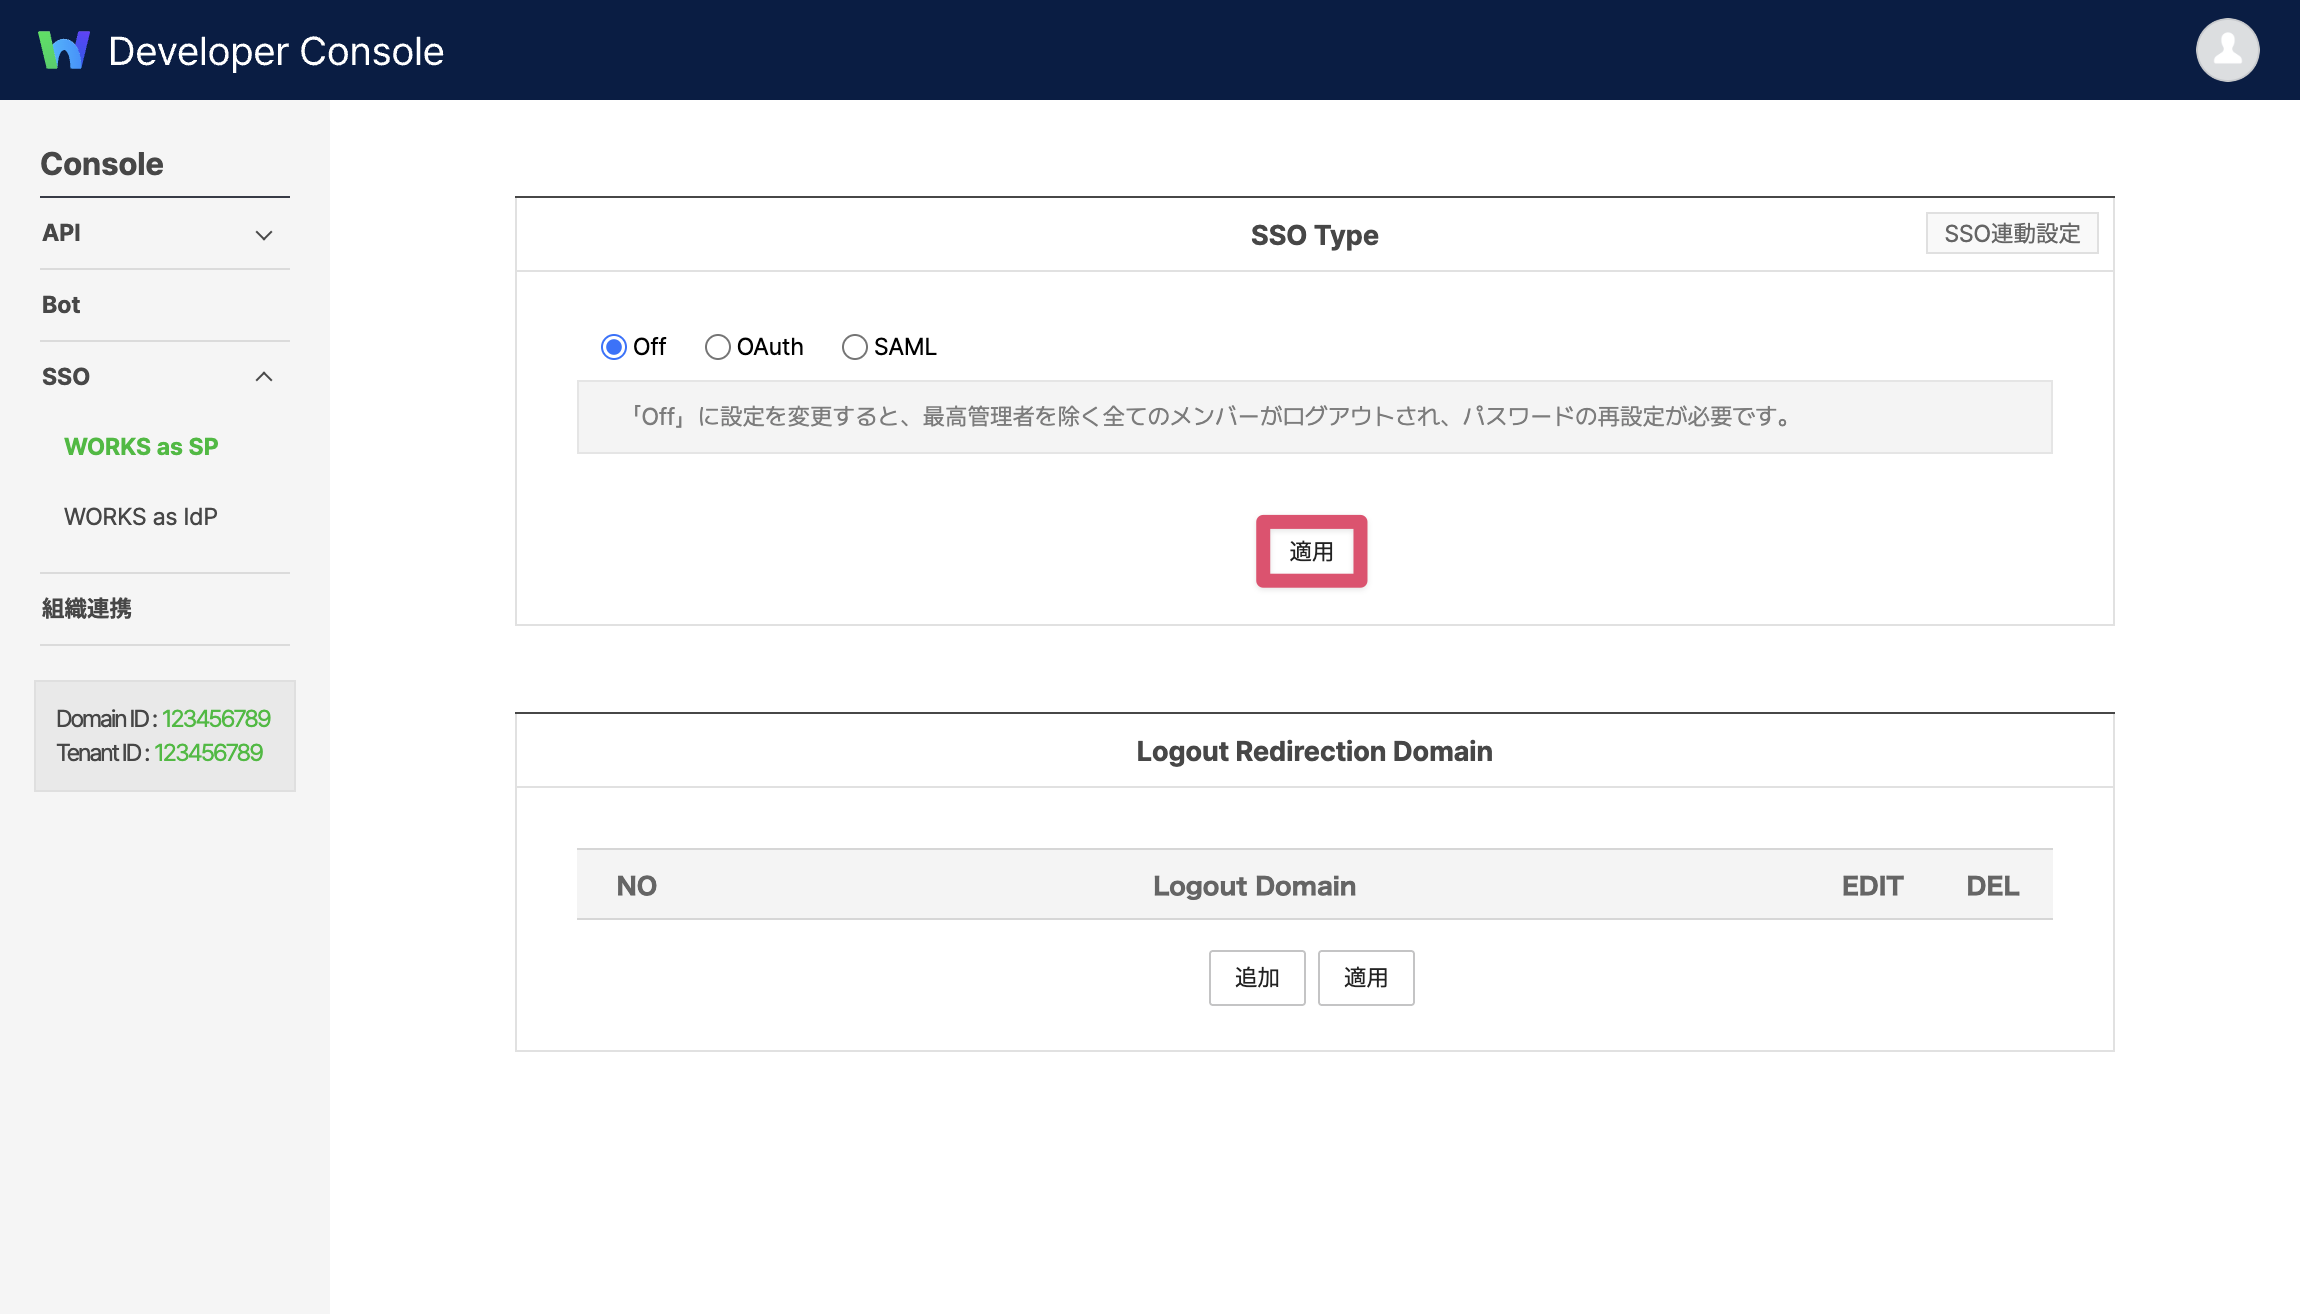The width and height of the screenshot is (2300, 1314).
Task: Click the NO column header
Action: coord(636,886)
